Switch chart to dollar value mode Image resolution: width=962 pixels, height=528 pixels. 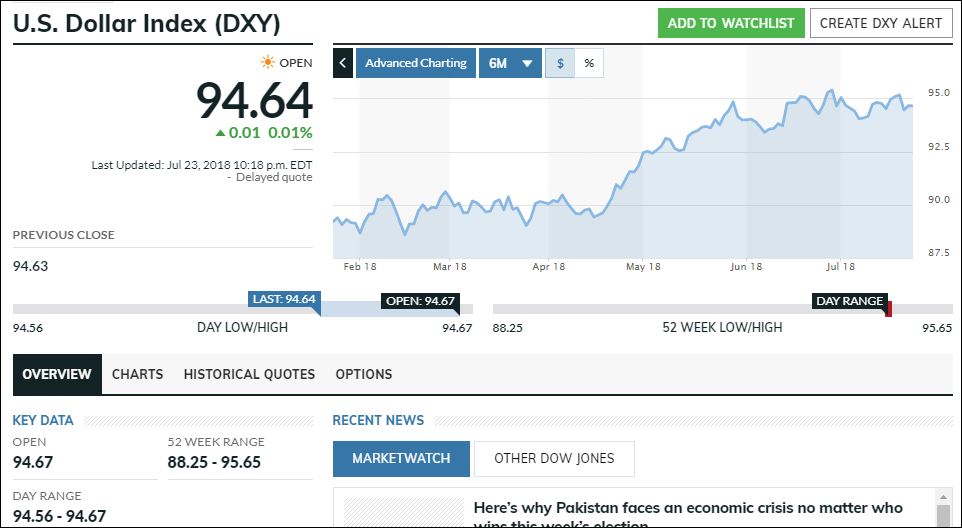point(560,63)
